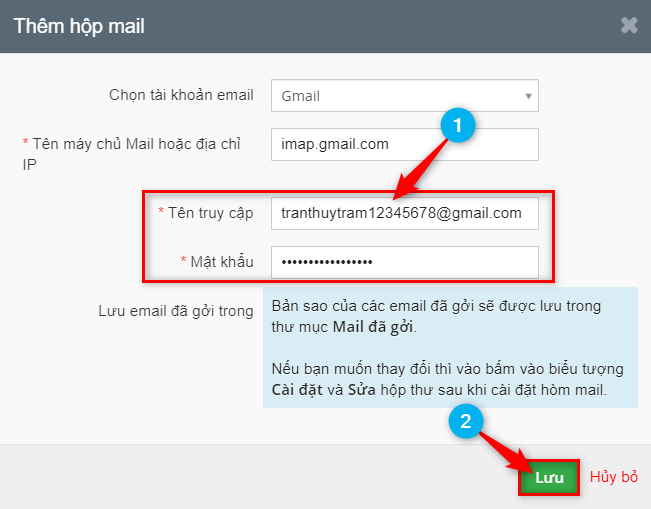Viewport: 651px width, 509px height.
Task: Click into the Mật khẩu password field
Action: coord(404,262)
